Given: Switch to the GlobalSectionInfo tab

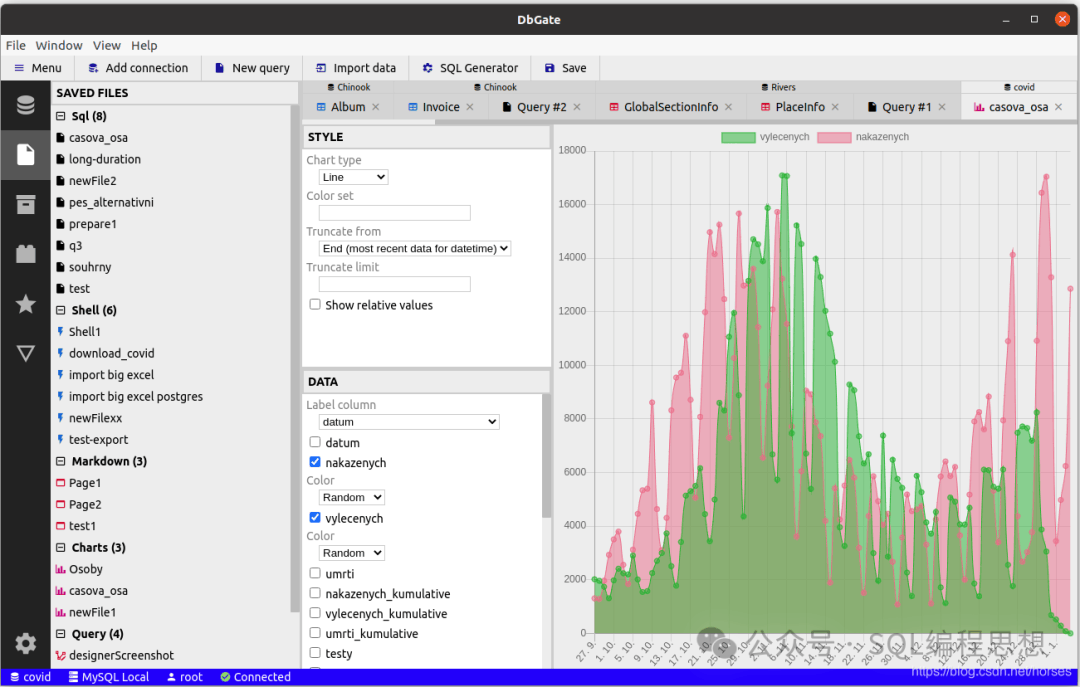Looking at the screenshot, I should point(671,107).
